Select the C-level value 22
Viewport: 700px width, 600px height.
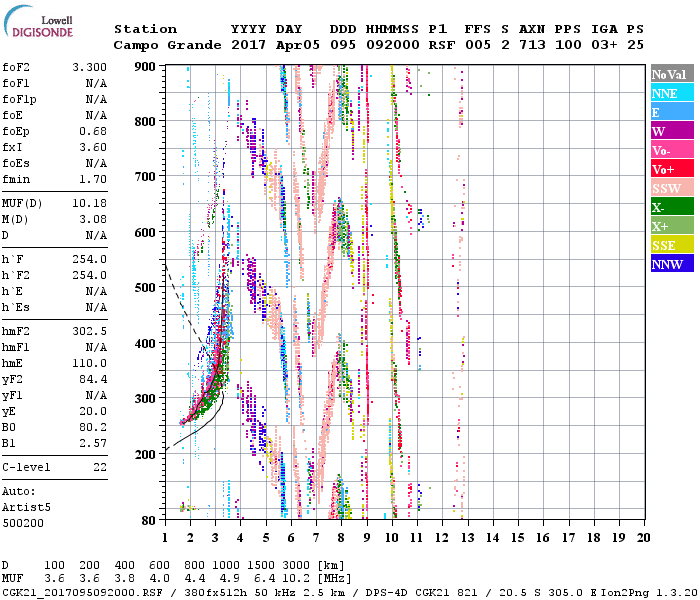tap(99, 467)
